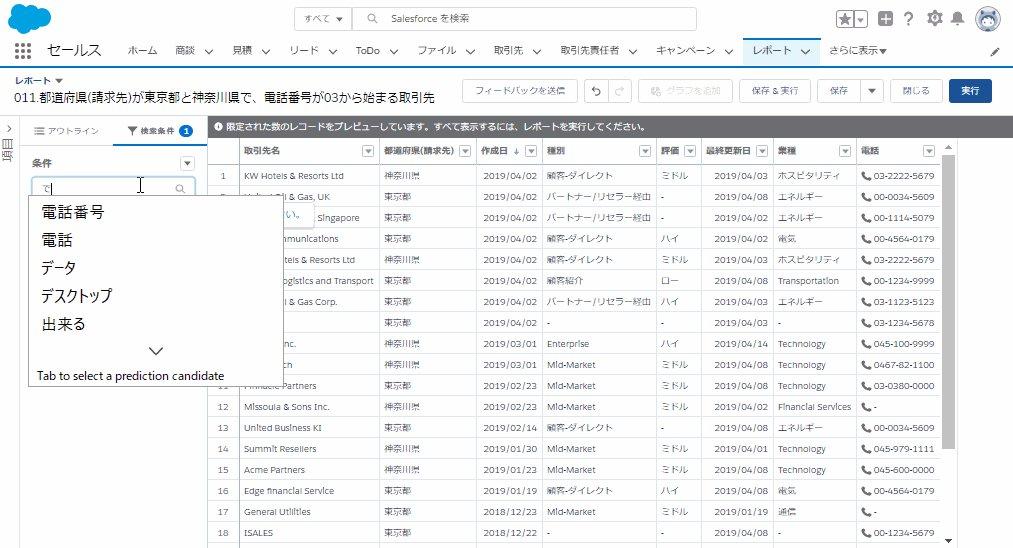Open the 評価 column menu
1013x548 pixels.
(x=690, y=151)
